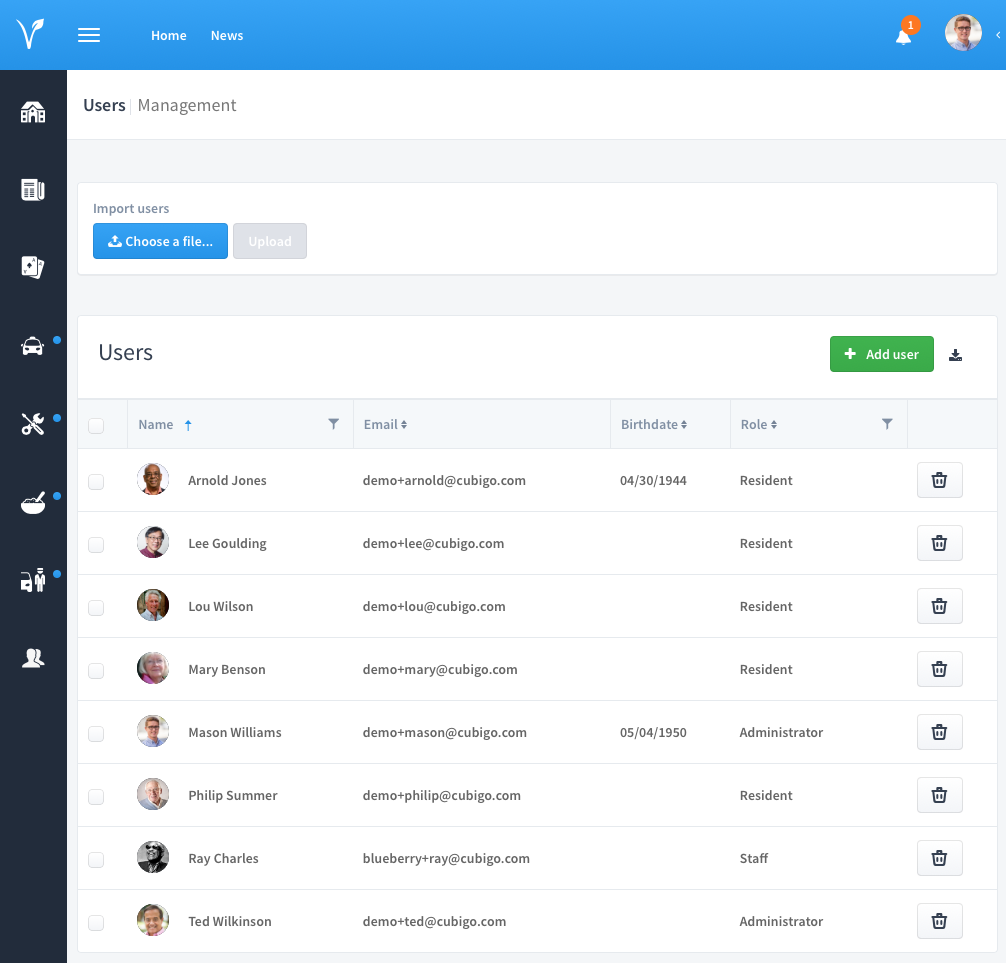Click birthdate 04/30/1944
The height and width of the screenshot is (963, 1006).
tap(653, 481)
